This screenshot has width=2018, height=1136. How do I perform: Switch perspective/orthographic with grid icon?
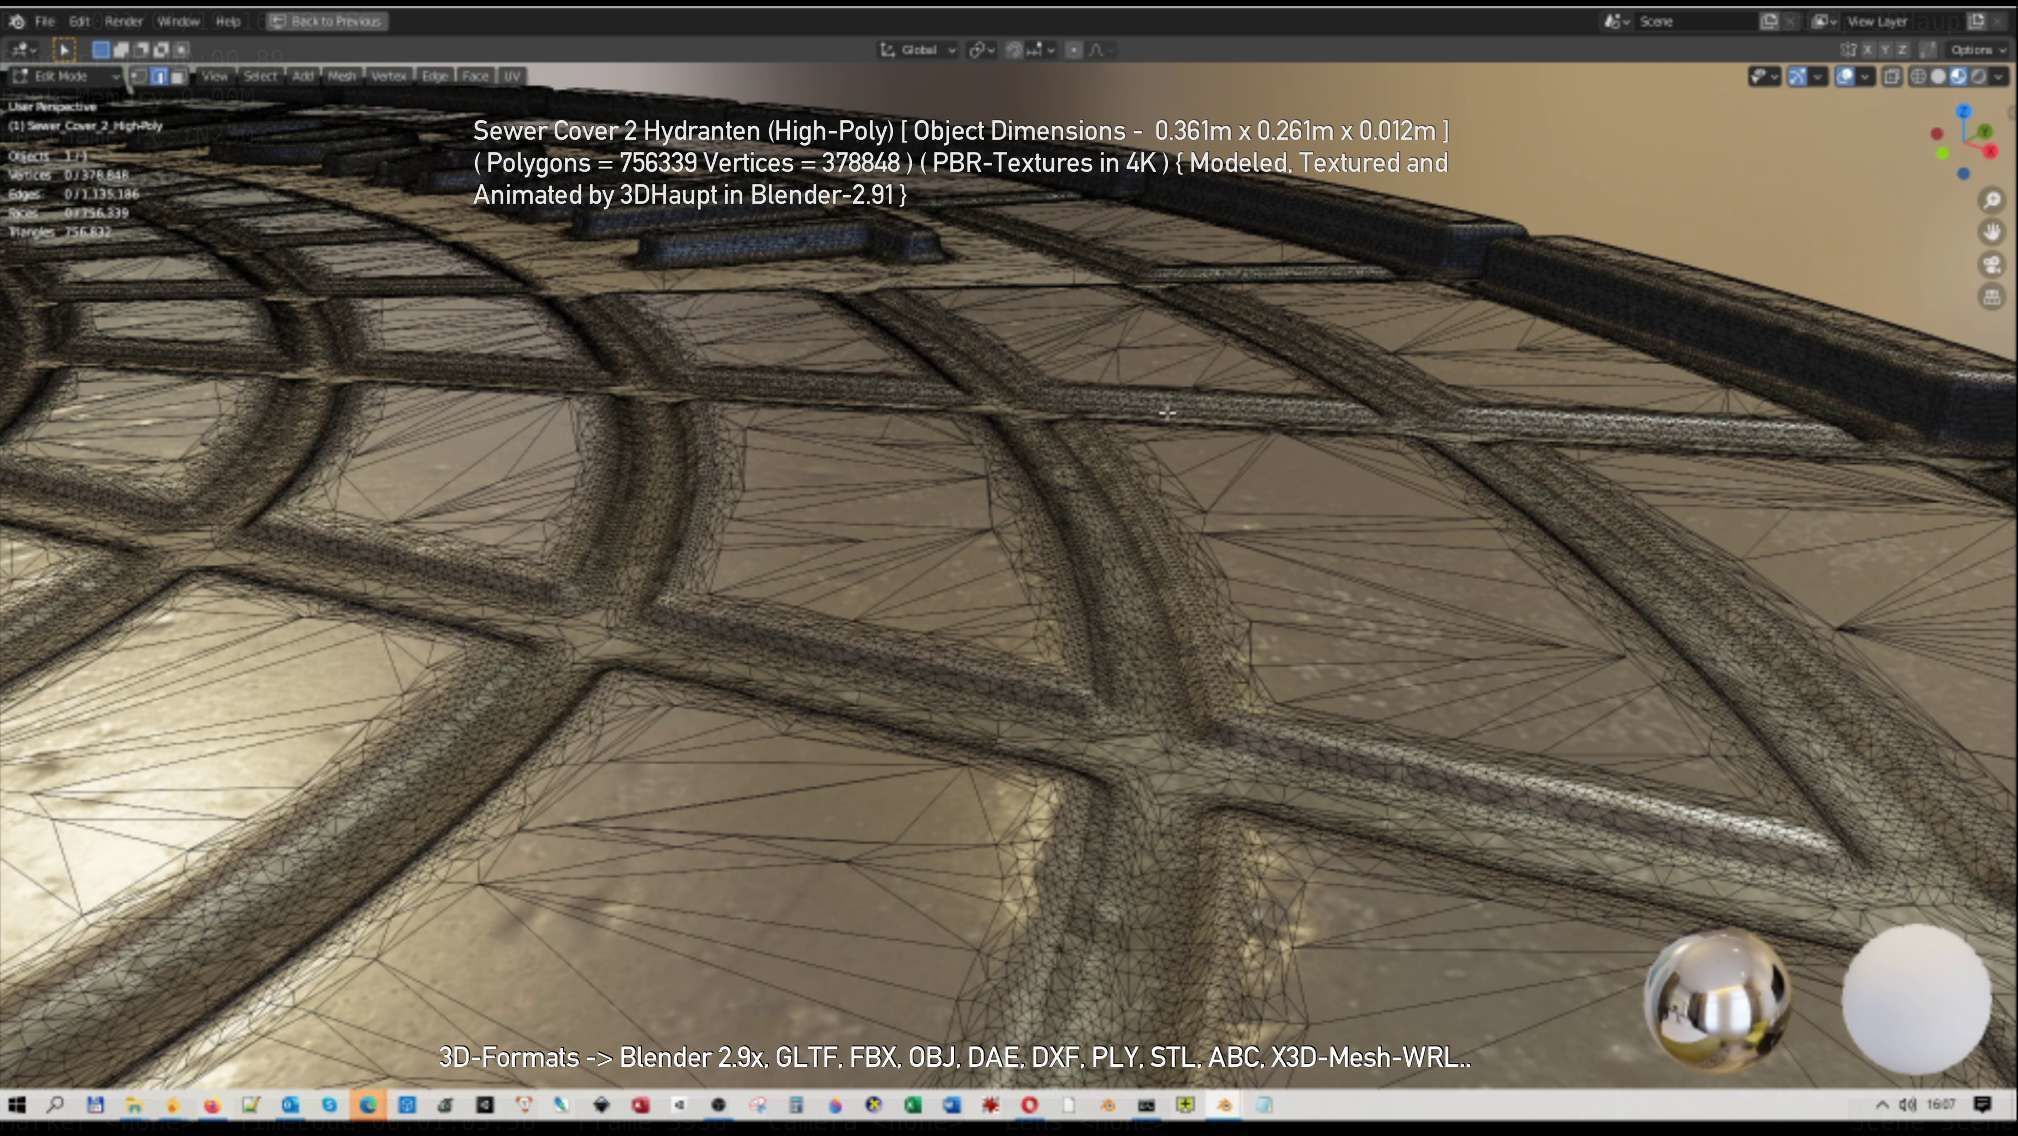(1991, 297)
